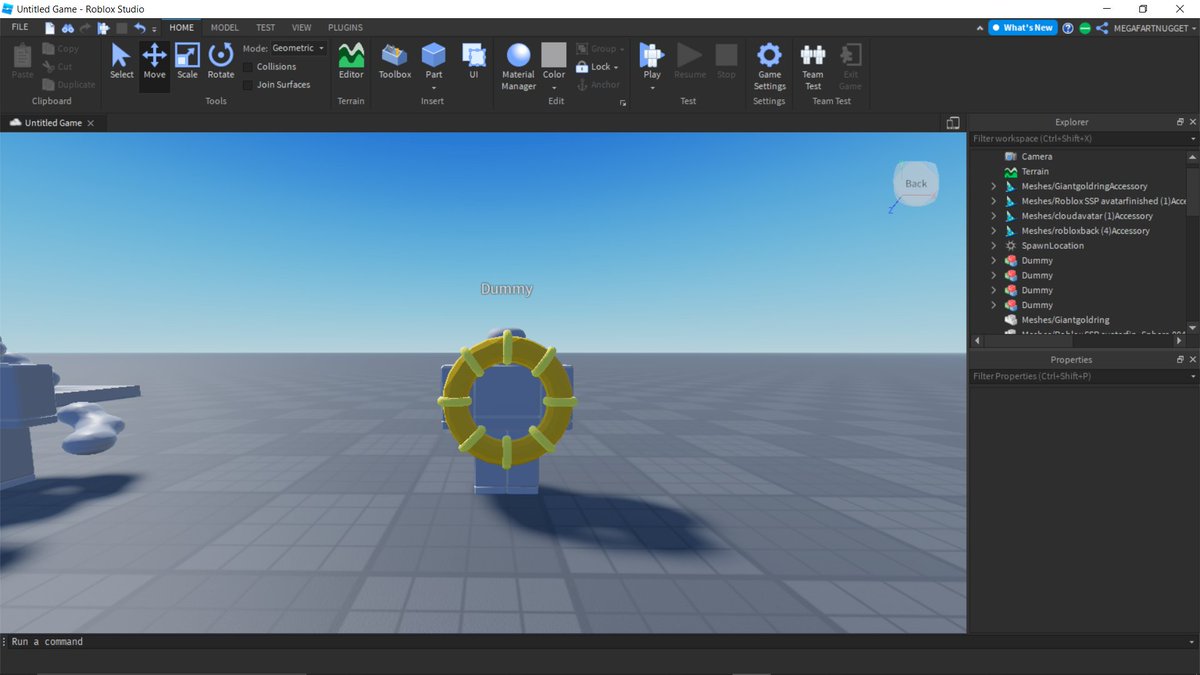
Task: Expand the SpawnLocation node
Action: coord(993,246)
